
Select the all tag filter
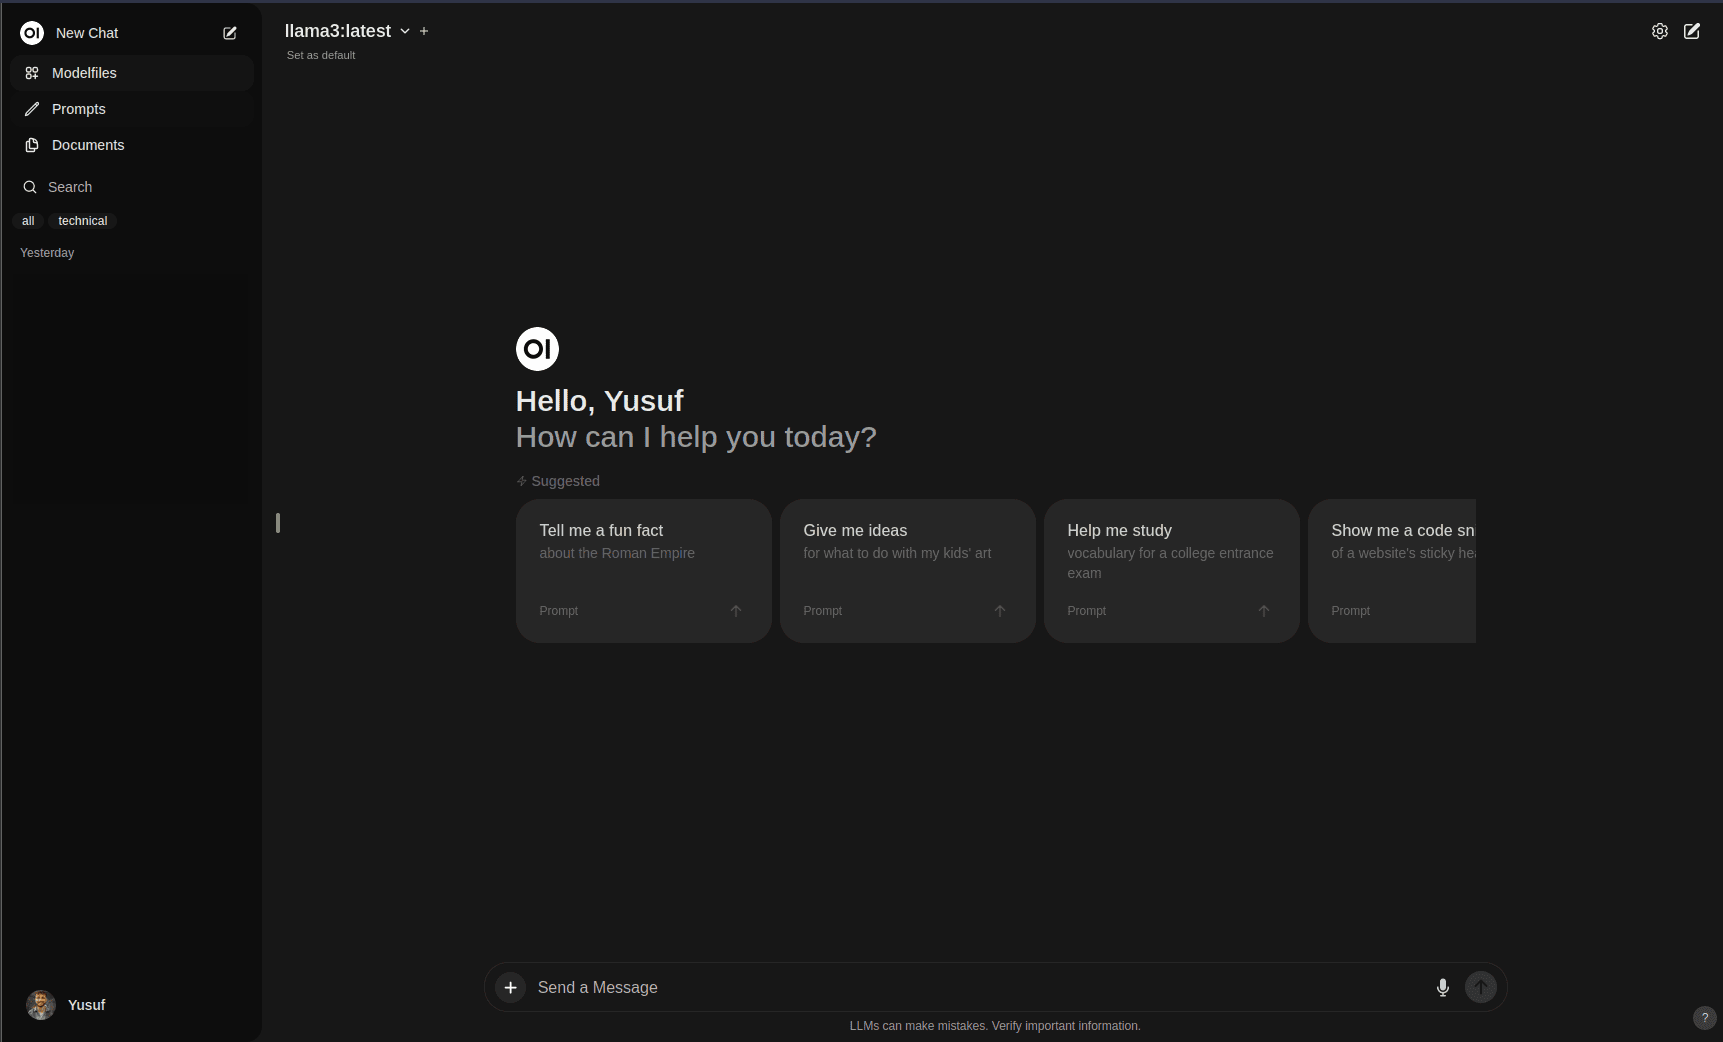[x=28, y=221]
